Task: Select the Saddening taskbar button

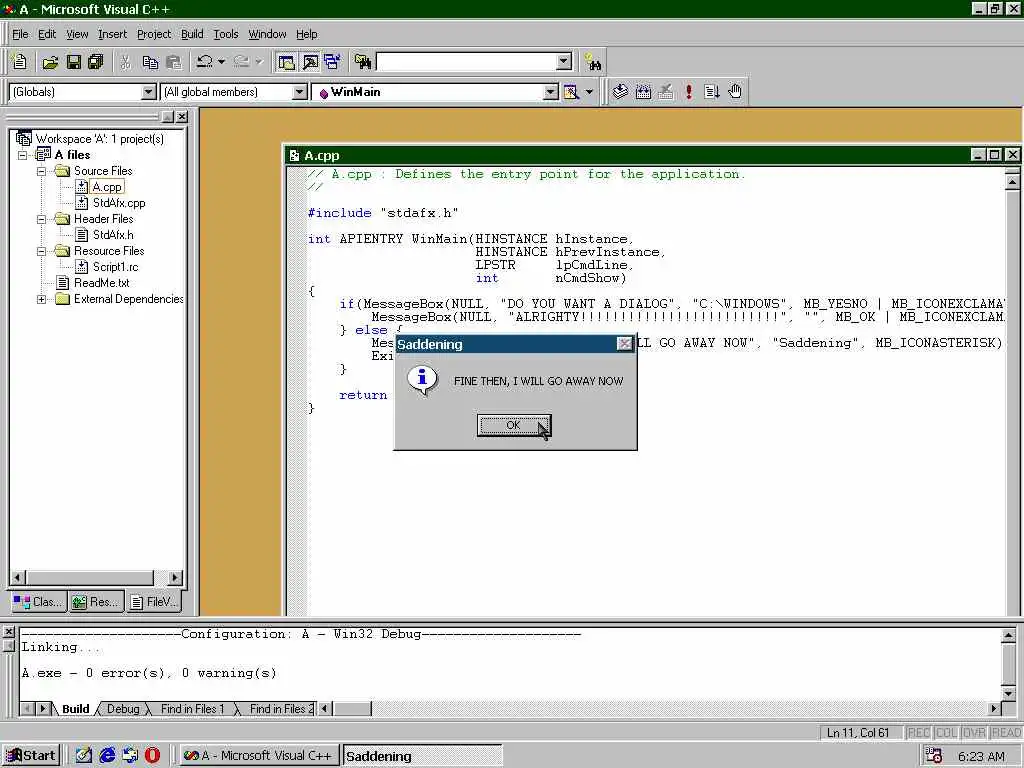Action: click(x=422, y=756)
